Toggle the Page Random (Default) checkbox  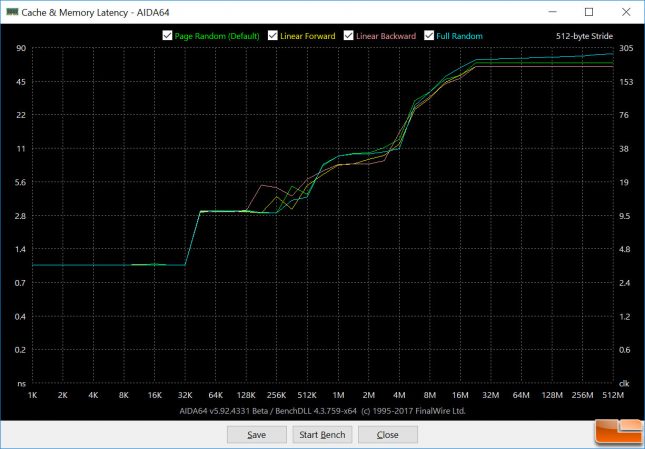pos(167,36)
